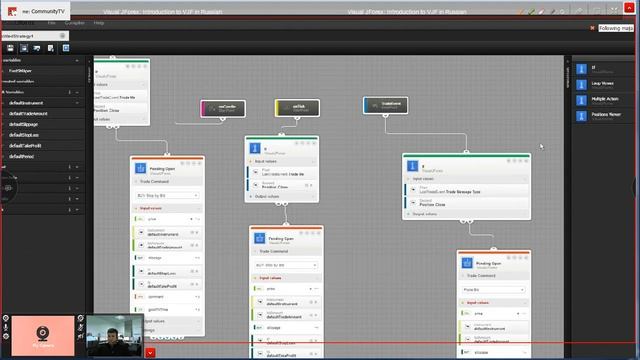Viewport: 640px width, 360px height.
Task: Click the Trade Message Type row in right If block
Action: (466, 190)
